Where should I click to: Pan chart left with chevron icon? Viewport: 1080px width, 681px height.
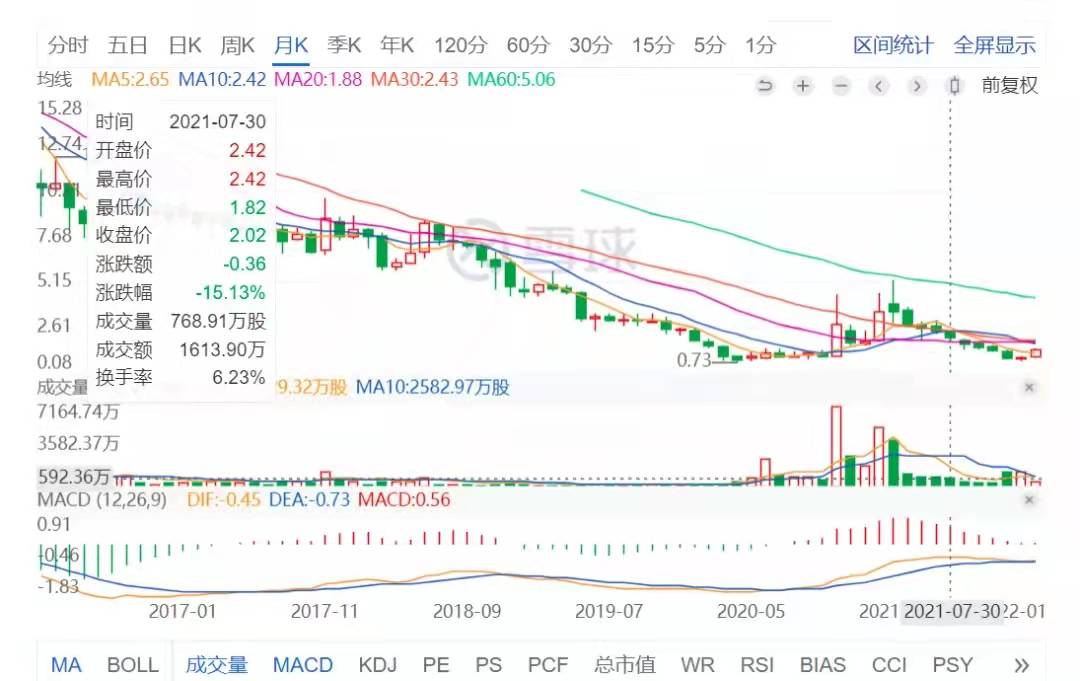(878, 86)
